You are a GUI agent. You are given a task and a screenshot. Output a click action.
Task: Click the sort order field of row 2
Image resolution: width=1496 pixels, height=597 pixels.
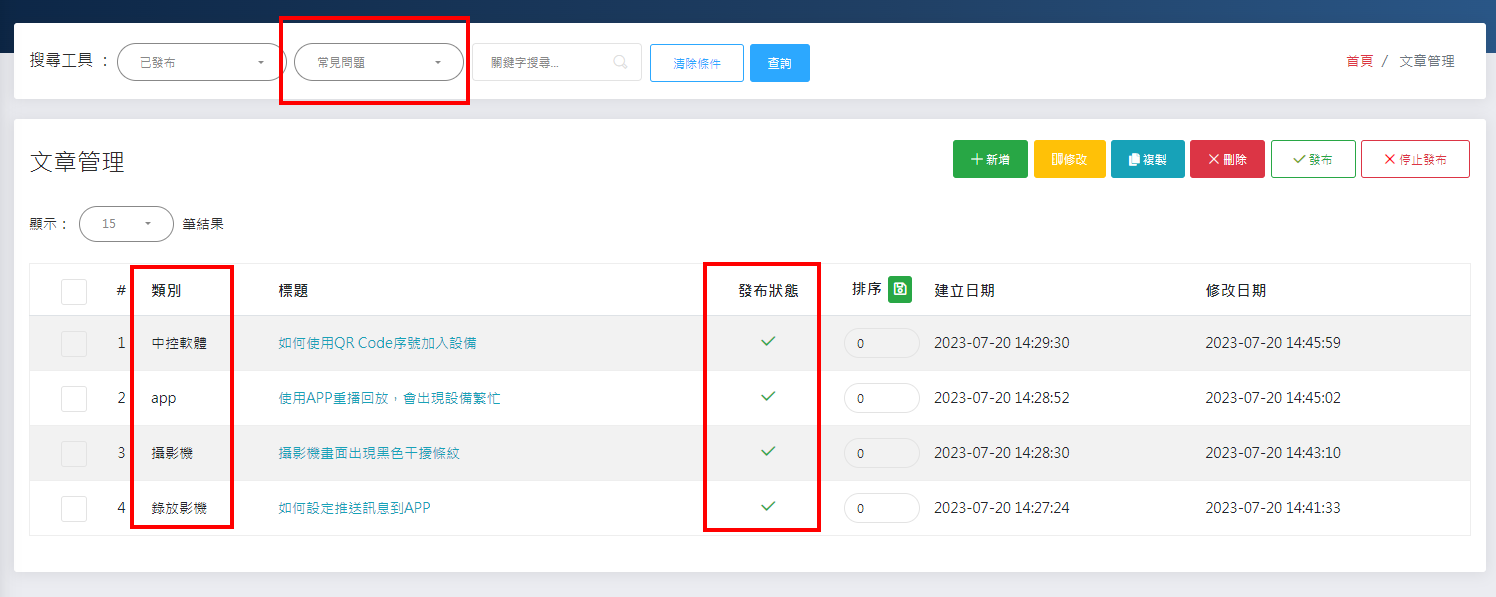point(881,398)
